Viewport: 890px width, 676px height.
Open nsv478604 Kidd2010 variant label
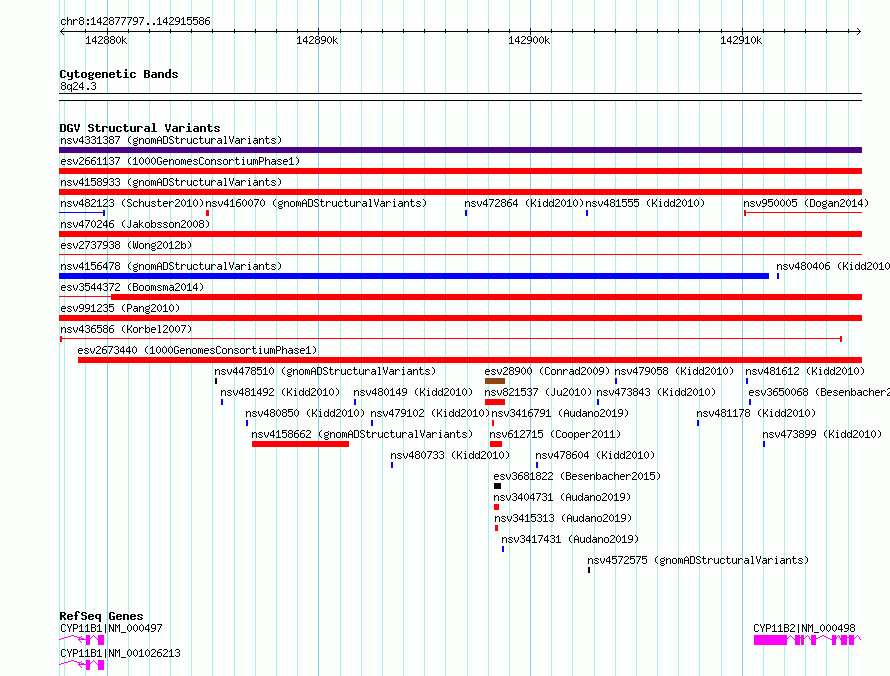coord(595,455)
